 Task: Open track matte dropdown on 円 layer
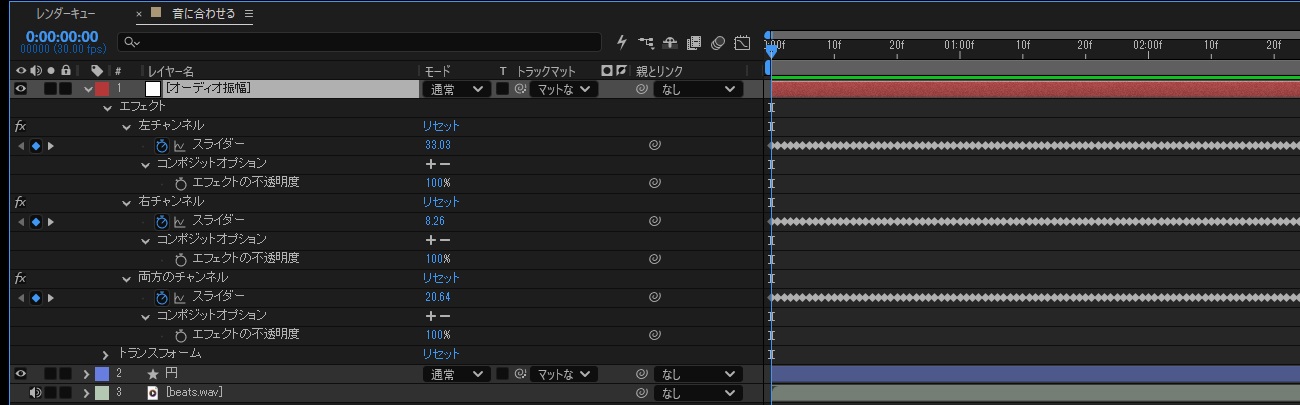[x=563, y=374]
